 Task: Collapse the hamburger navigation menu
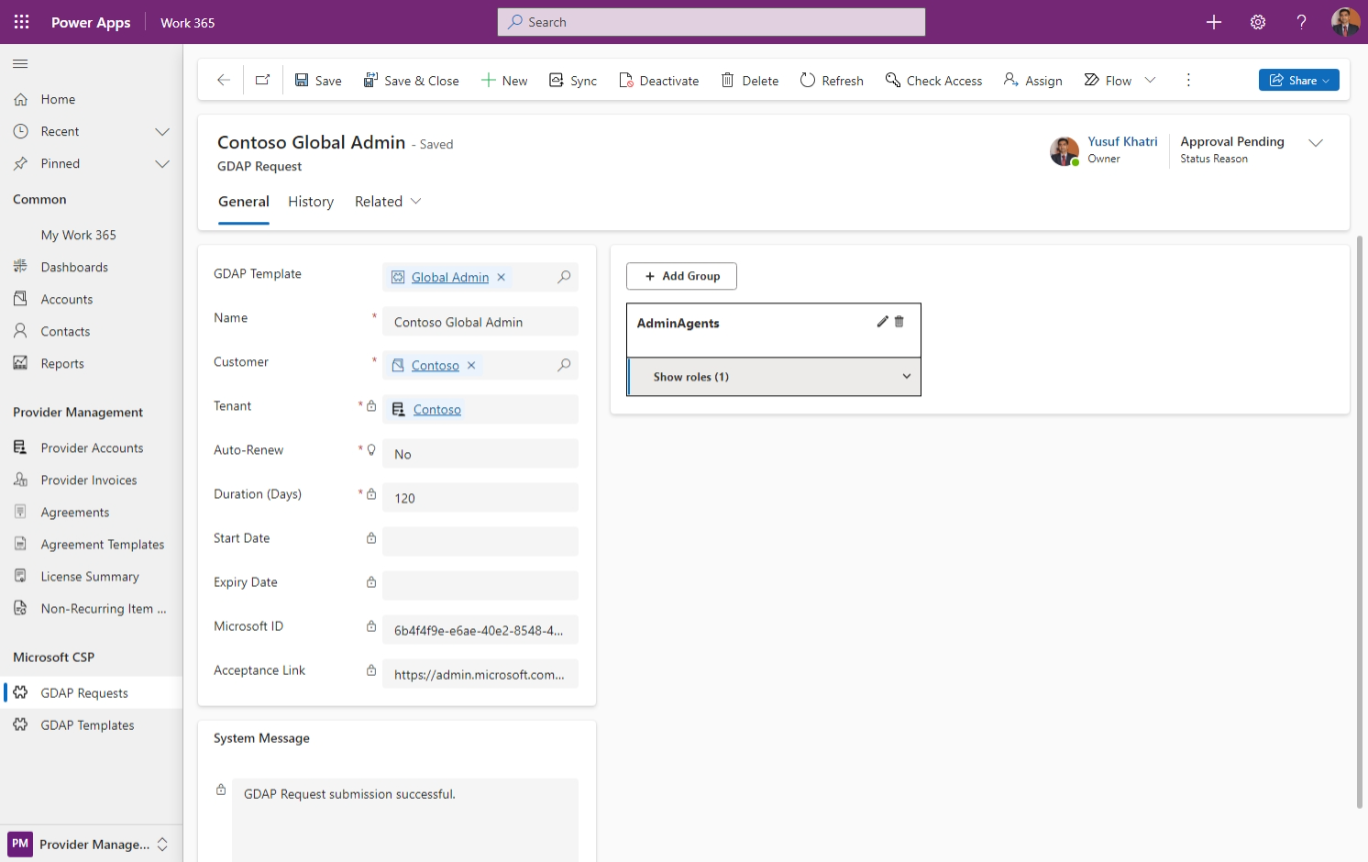20,64
